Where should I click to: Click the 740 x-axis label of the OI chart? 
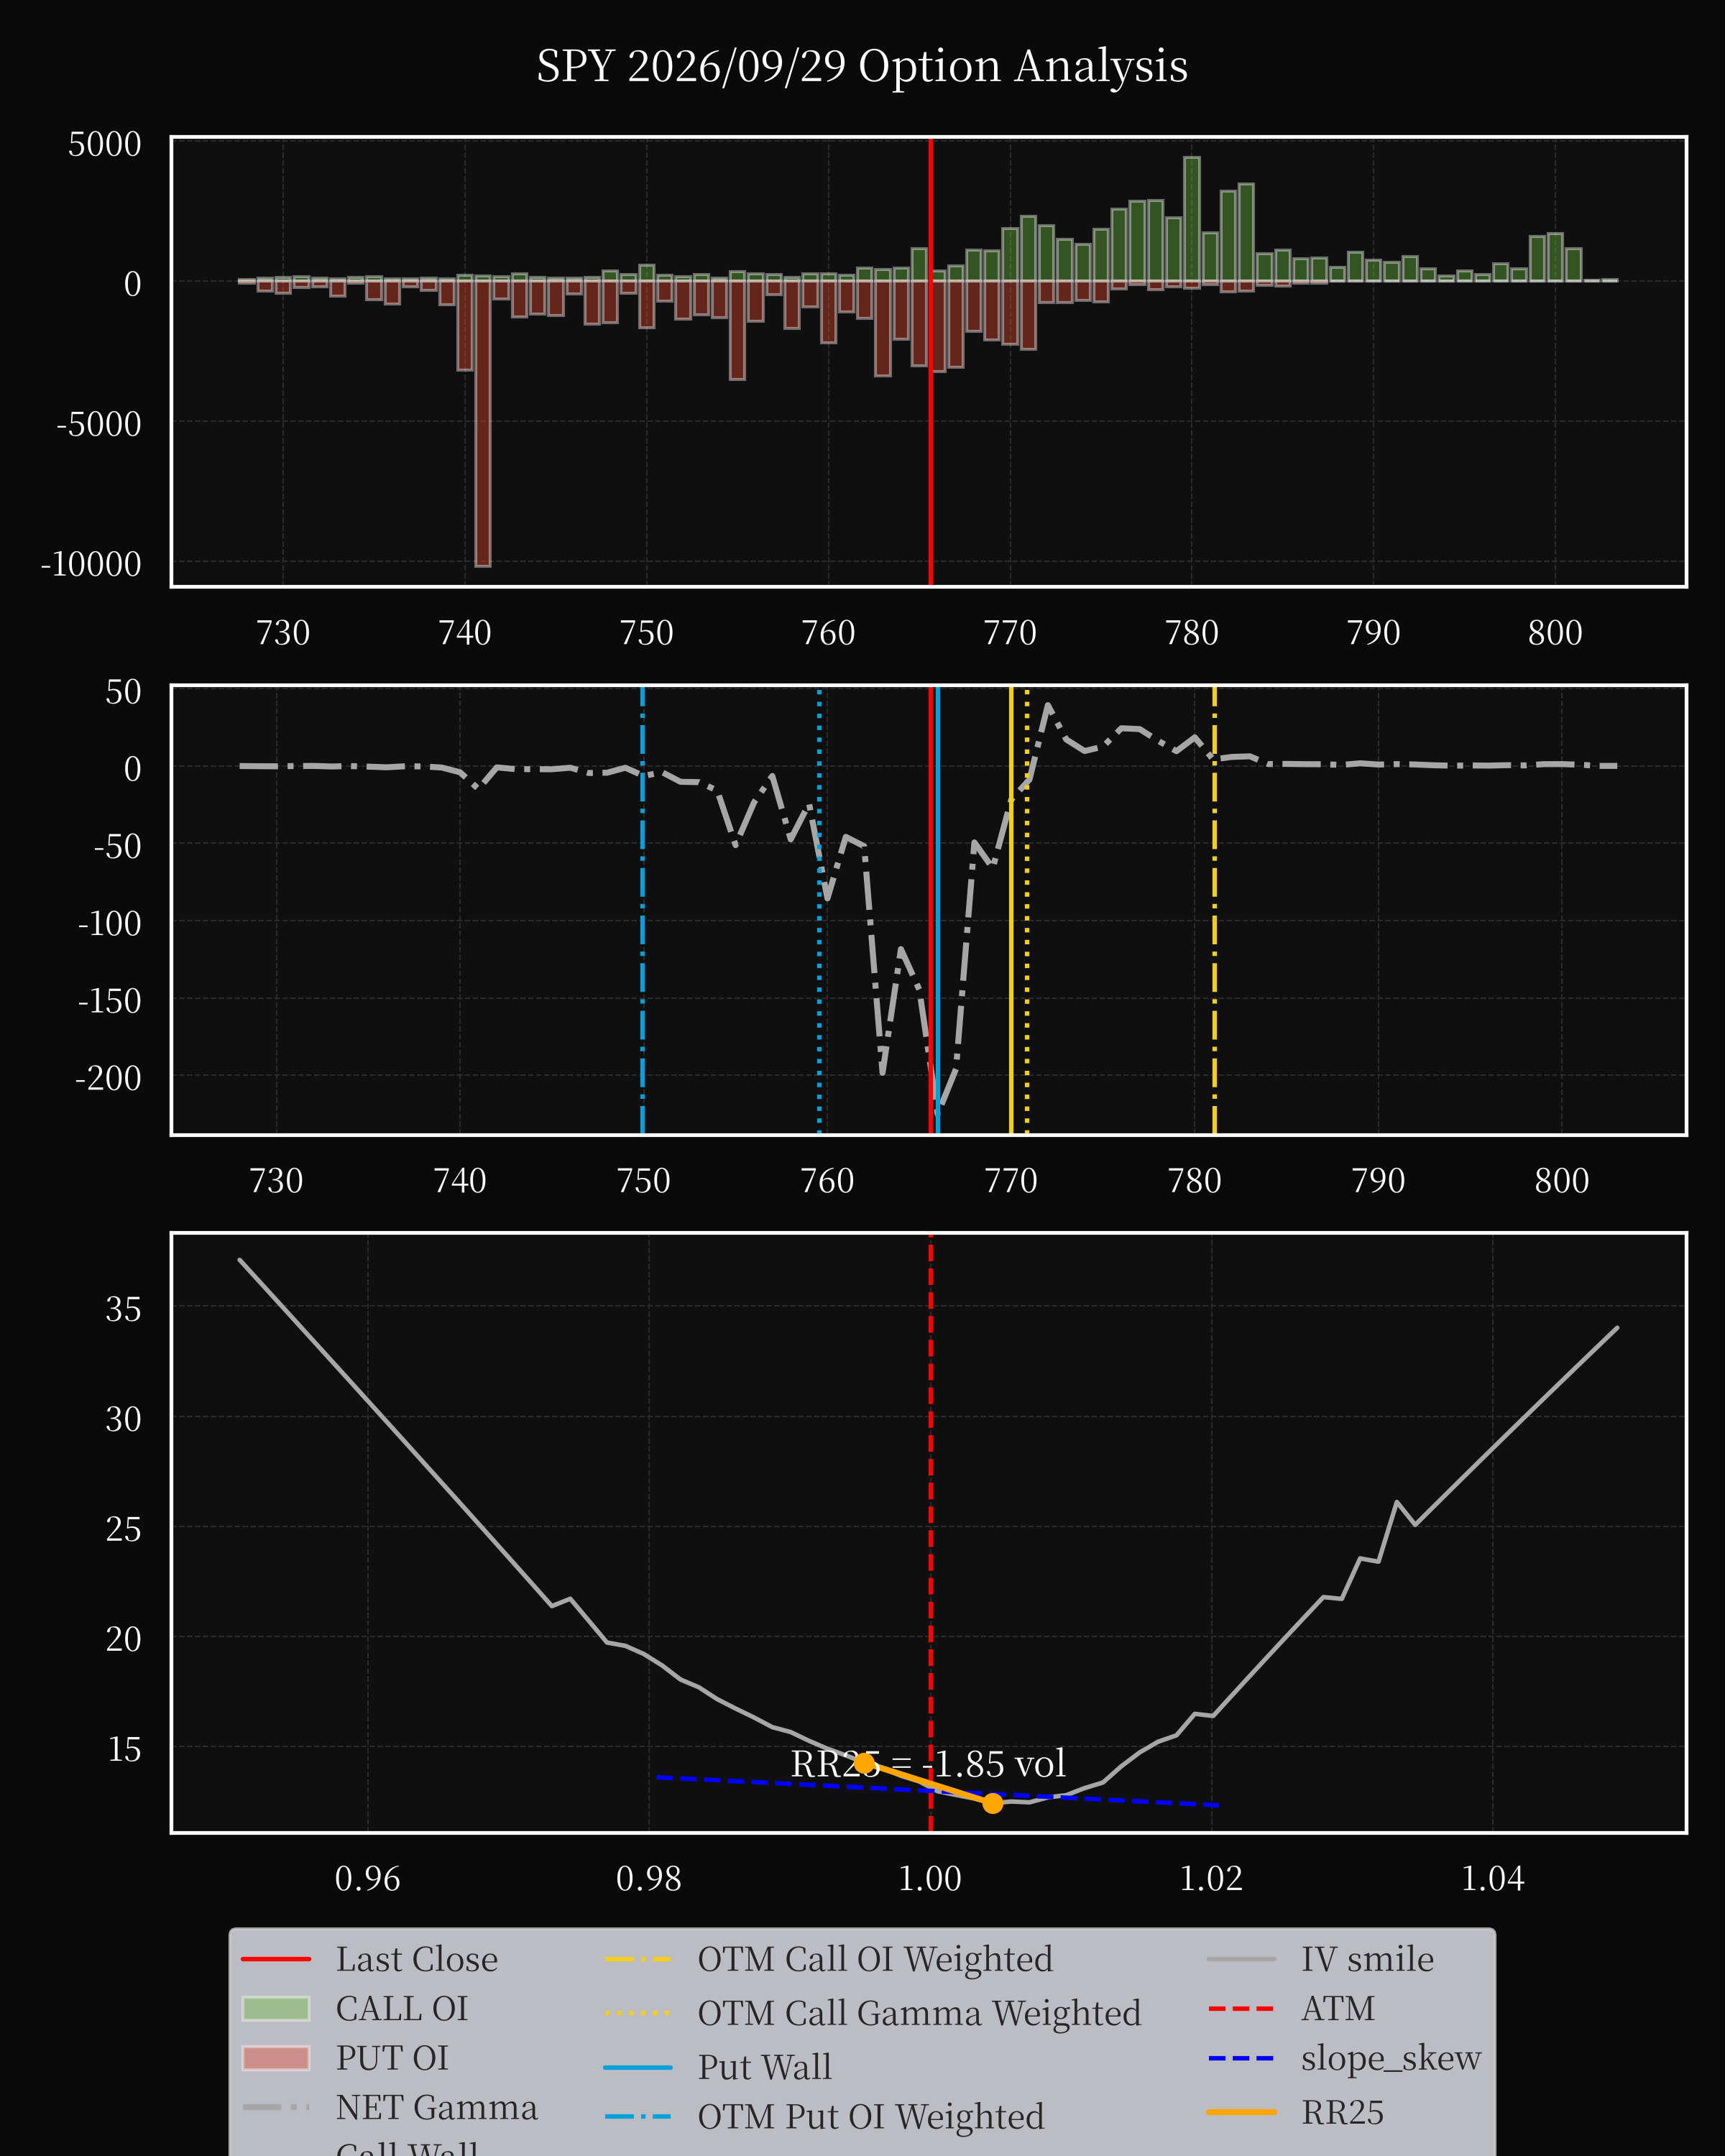[x=465, y=633]
